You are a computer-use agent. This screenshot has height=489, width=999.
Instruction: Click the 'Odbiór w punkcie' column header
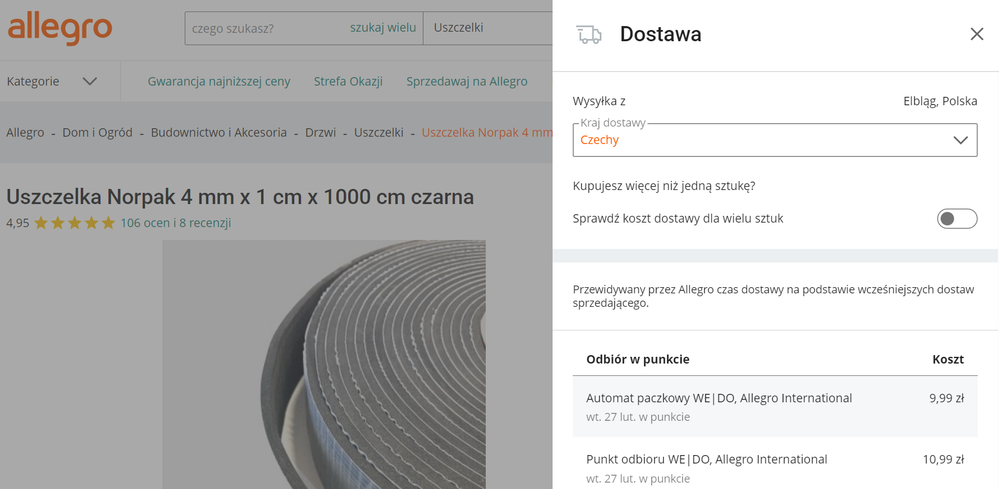point(638,359)
